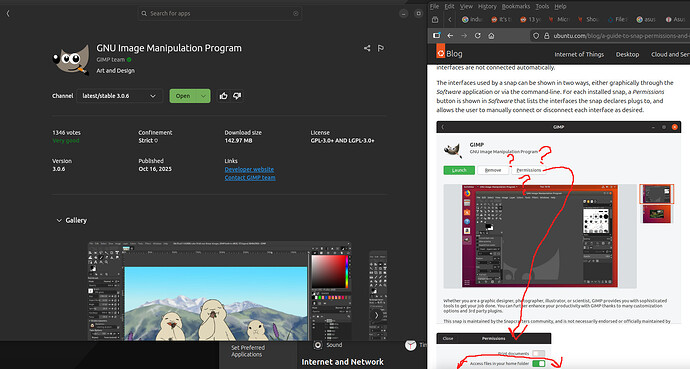Switch to the 'Indu' Firefox tab

pos(472,19)
